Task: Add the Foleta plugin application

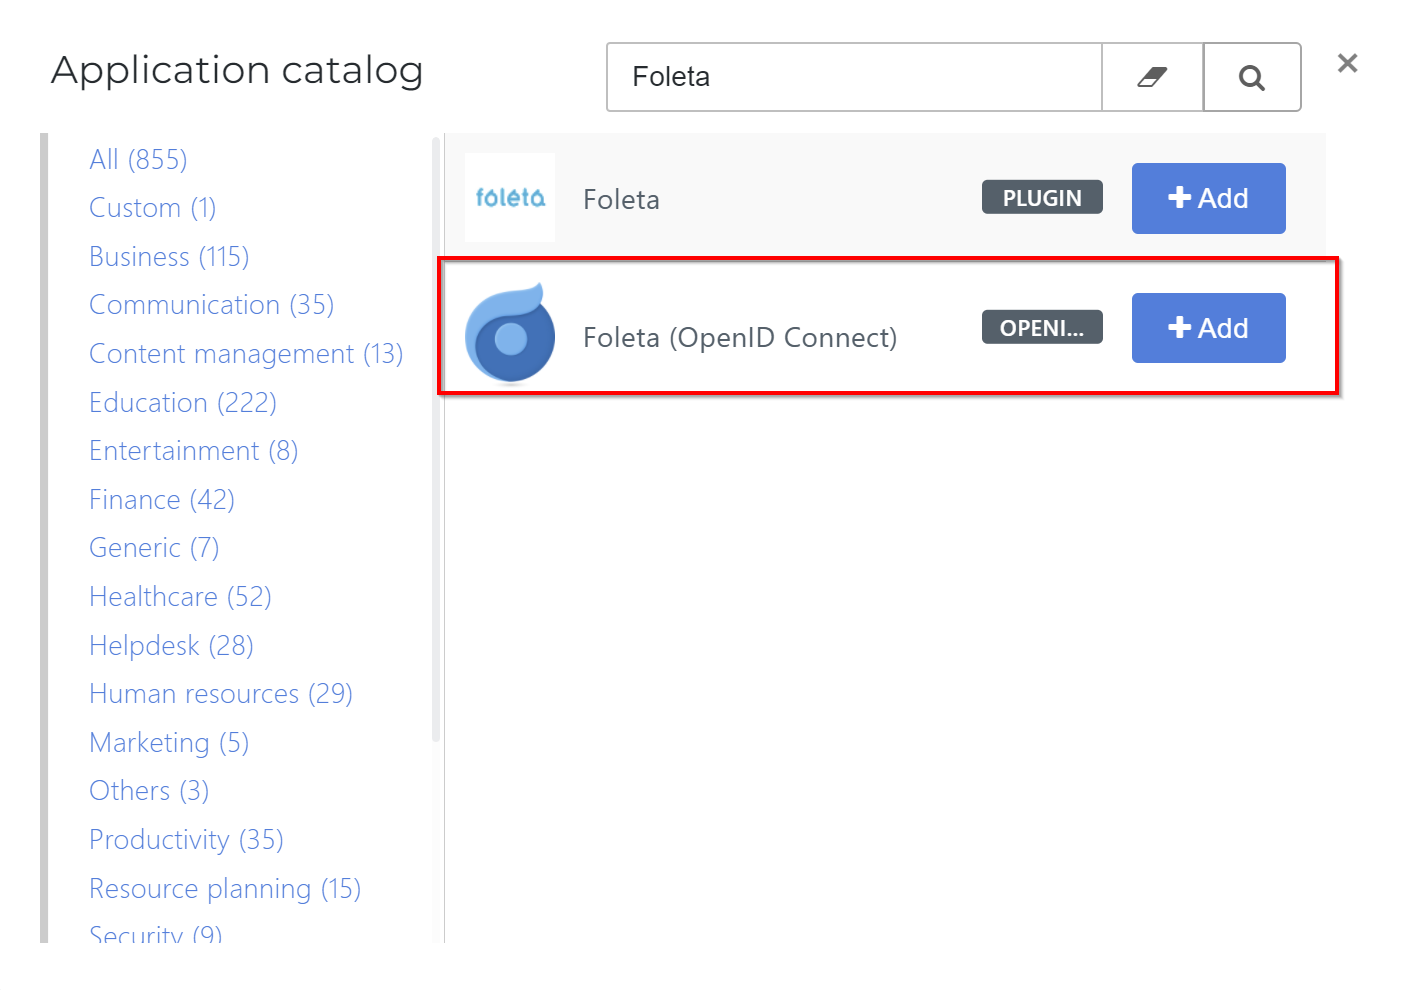Action: 1208,198
